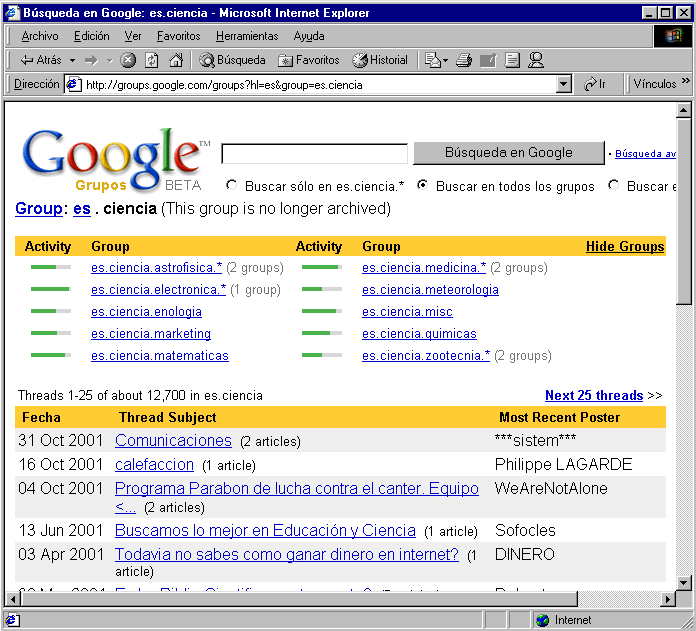Image resolution: width=696 pixels, height=631 pixels.
Task: Open es.ciencia.electronica.* group
Action: coord(158,290)
